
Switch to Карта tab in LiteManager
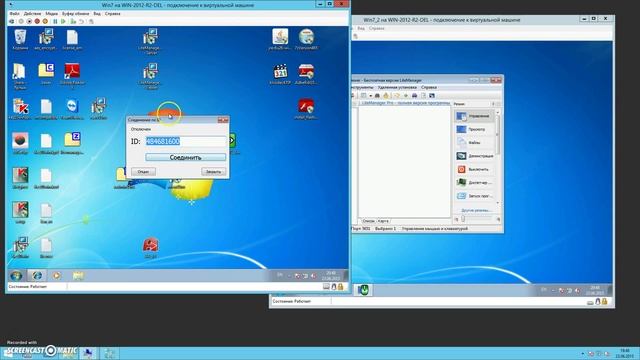[383, 221]
